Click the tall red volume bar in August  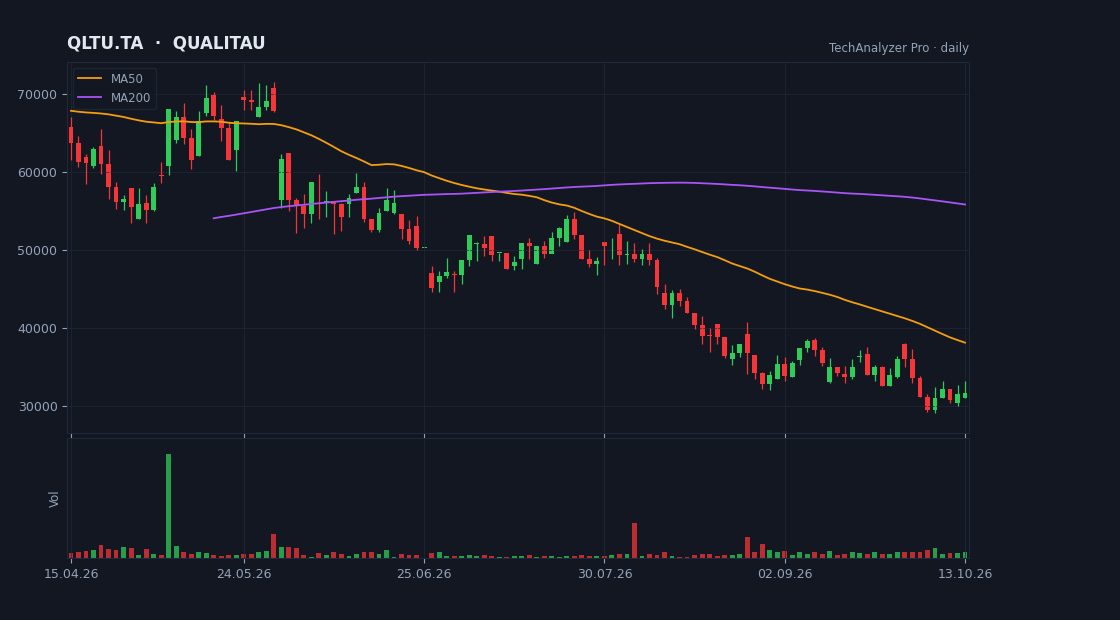click(x=634, y=541)
